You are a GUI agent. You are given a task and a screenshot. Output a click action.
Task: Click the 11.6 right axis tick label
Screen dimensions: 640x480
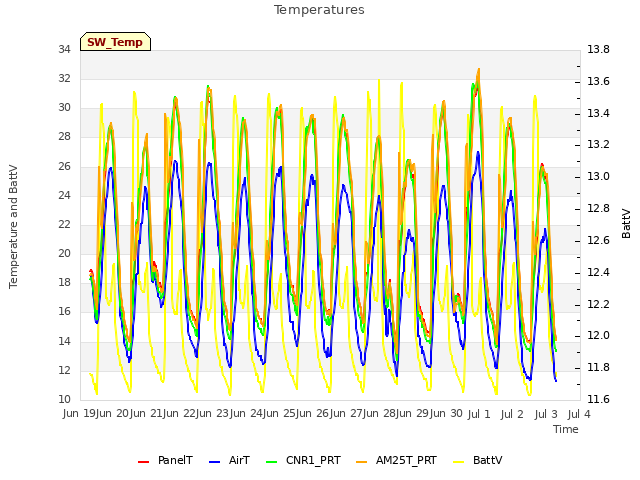click(x=598, y=399)
